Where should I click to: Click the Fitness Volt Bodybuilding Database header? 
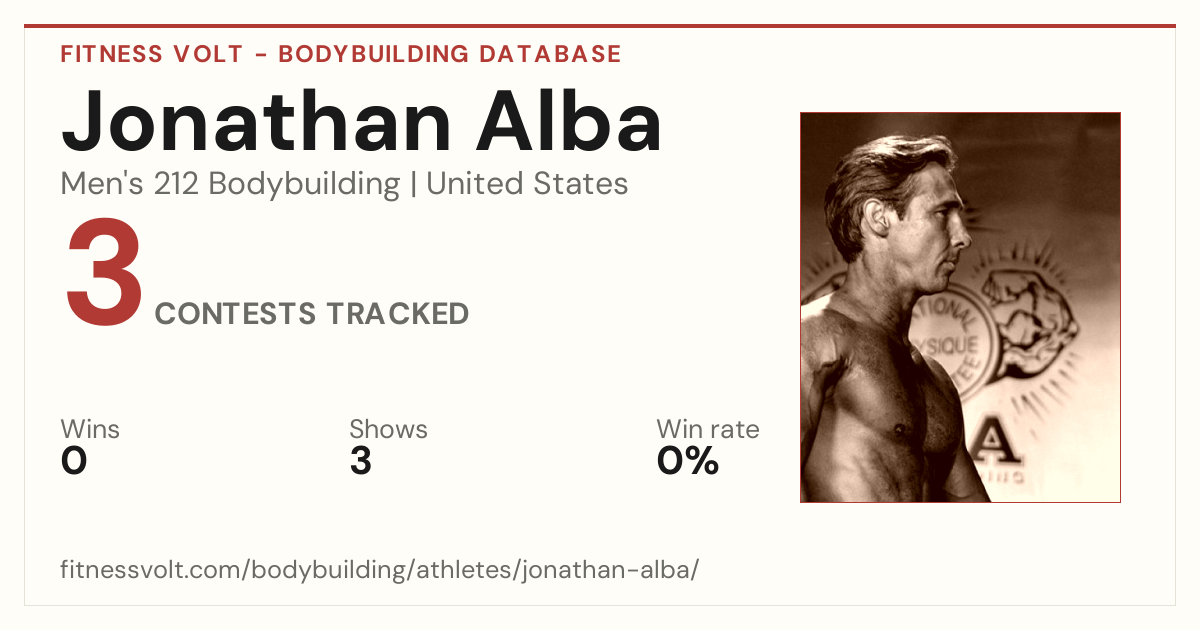[x=341, y=54]
